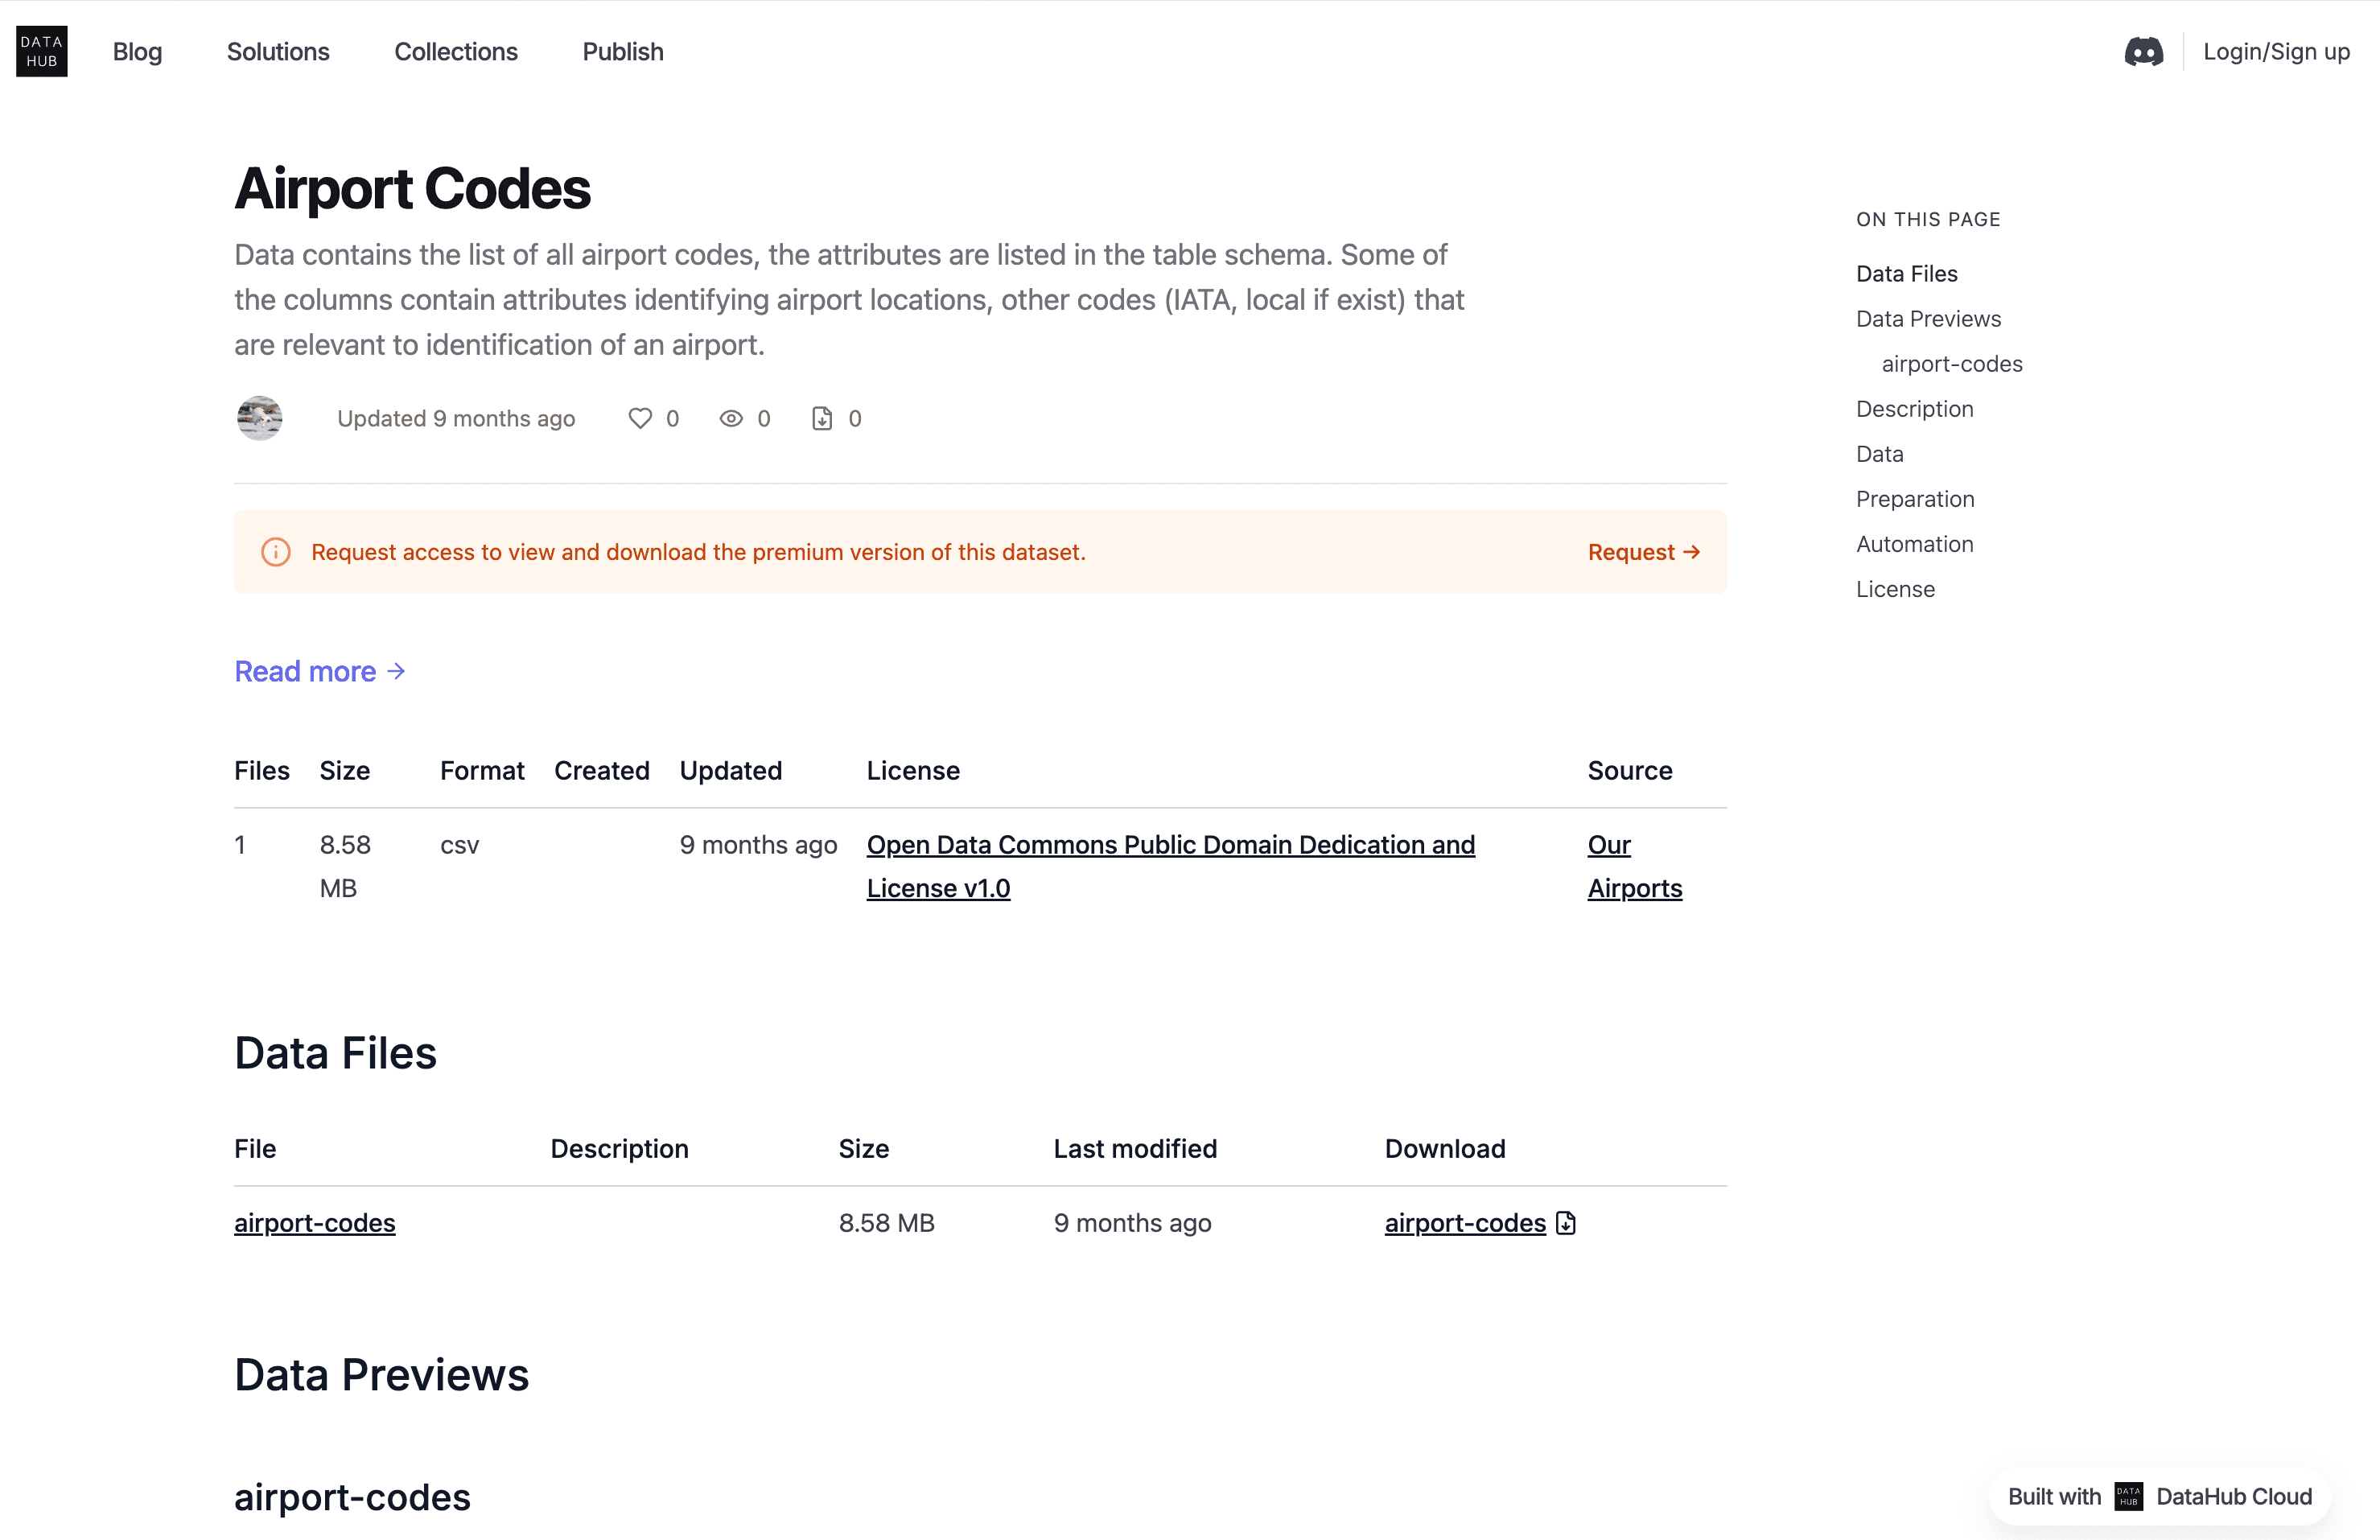The height and width of the screenshot is (1540, 2380).
Task: Jump to Data Previews in sidebar
Action: click(x=1928, y=319)
